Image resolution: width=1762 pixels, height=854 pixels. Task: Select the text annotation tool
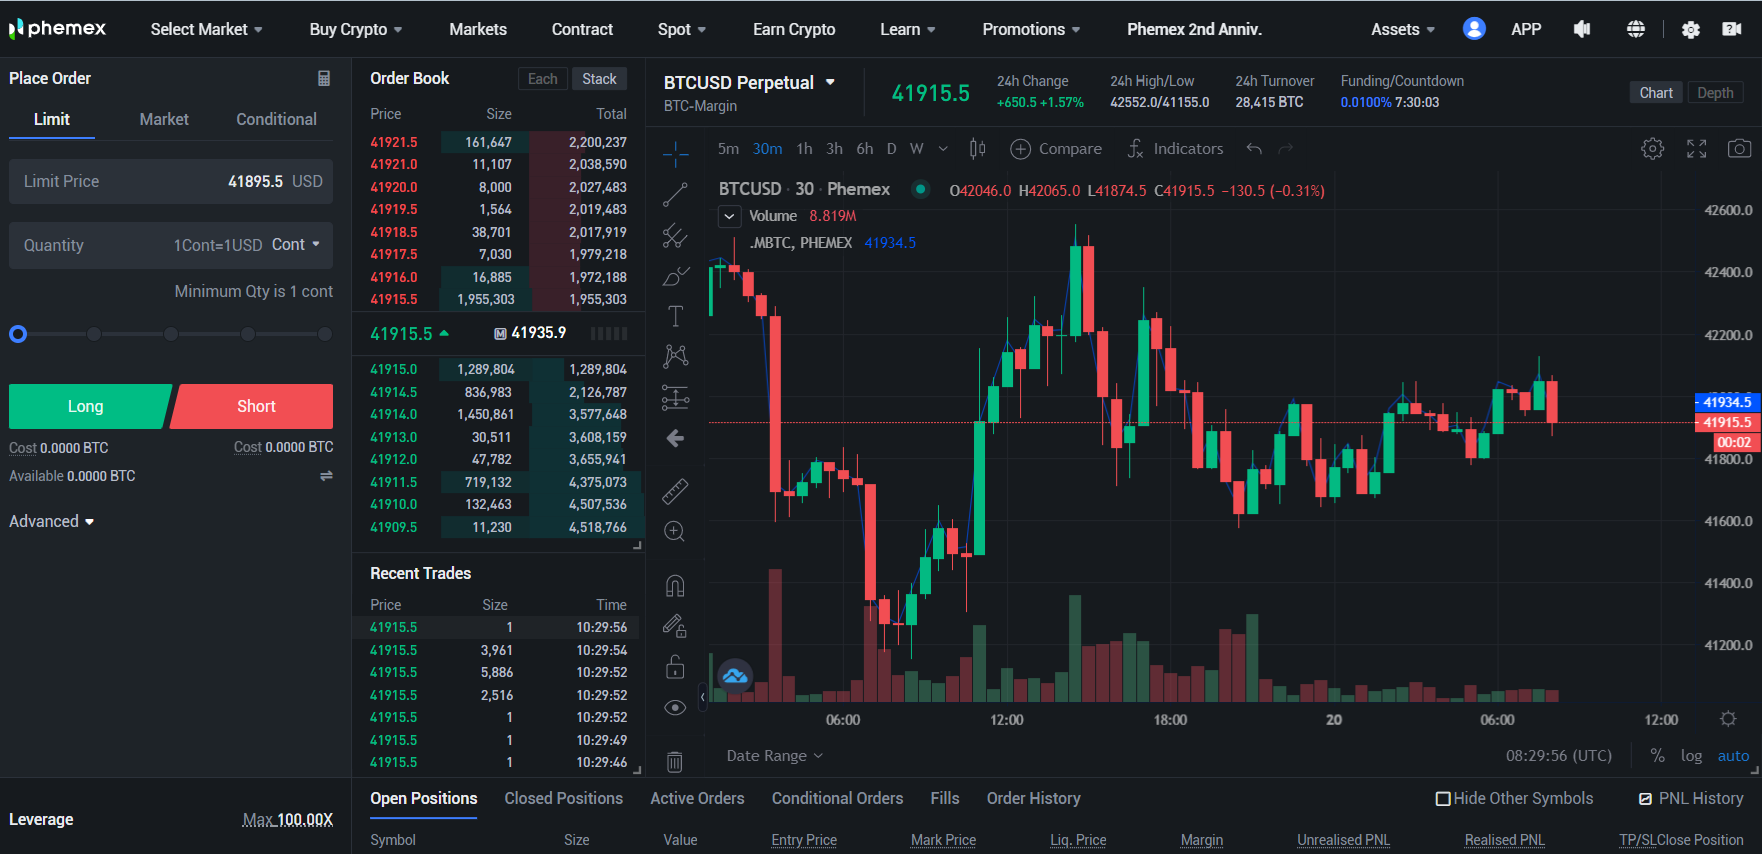675,316
